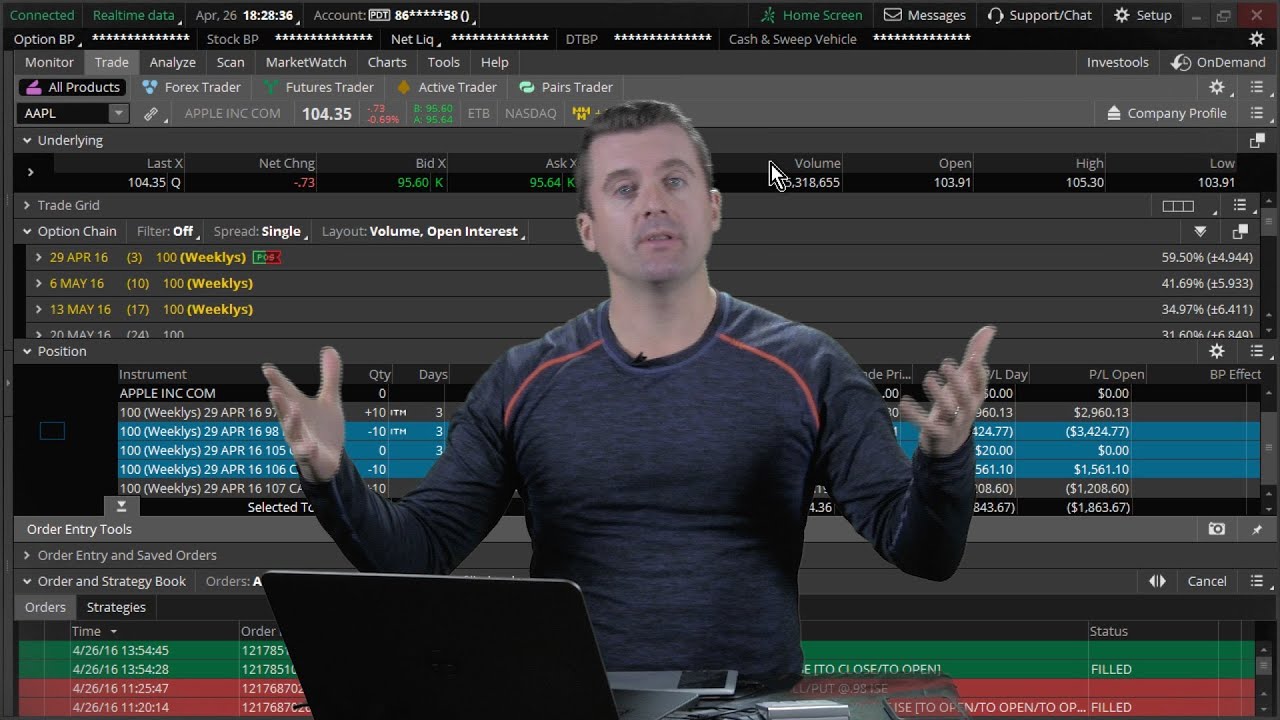Image resolution: width=1280 pixels, height=720 pixels.
Task: Go to the Home Screen
Action: [x=811, y=15]
